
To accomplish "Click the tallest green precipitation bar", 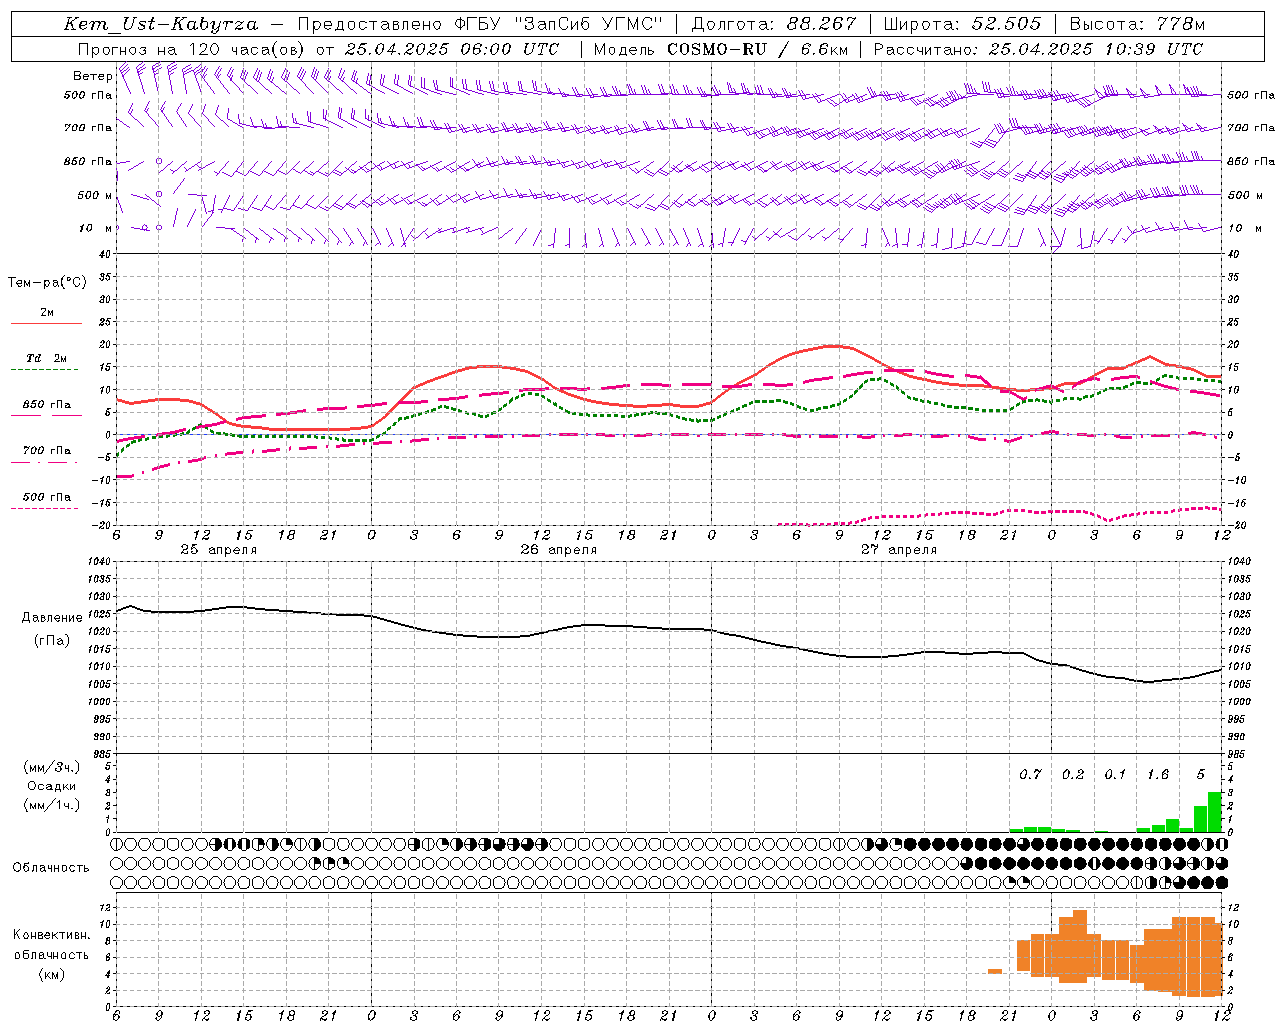I will tap(1215, 812).
